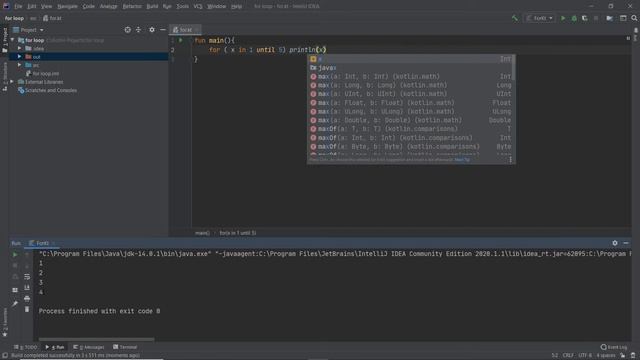This screenshot has height=360, width=640.
Task: Expand the src folder arrow
Action: (19, 65)
